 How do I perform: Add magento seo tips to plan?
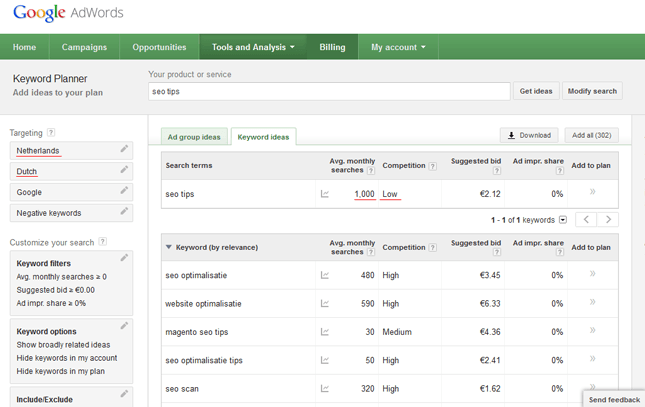click(x=592, y=331)
